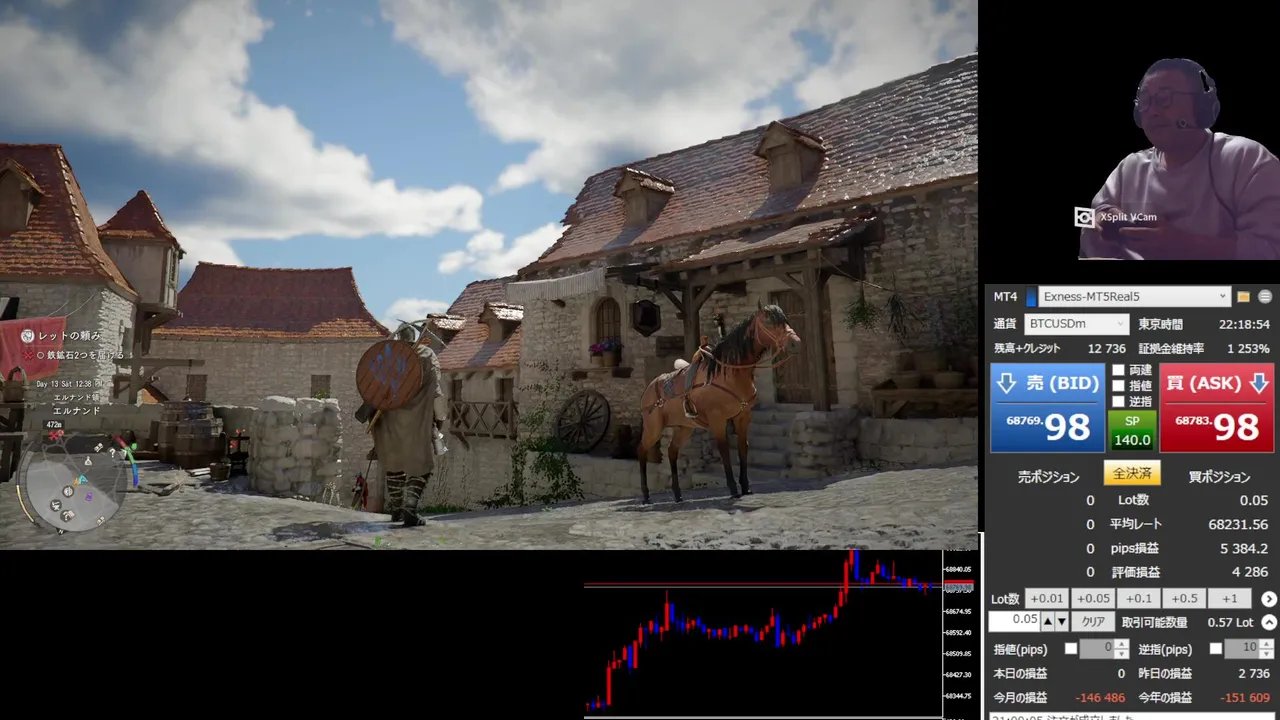Click the blue 売 (BID) sell button

[x=1047, y=408]
